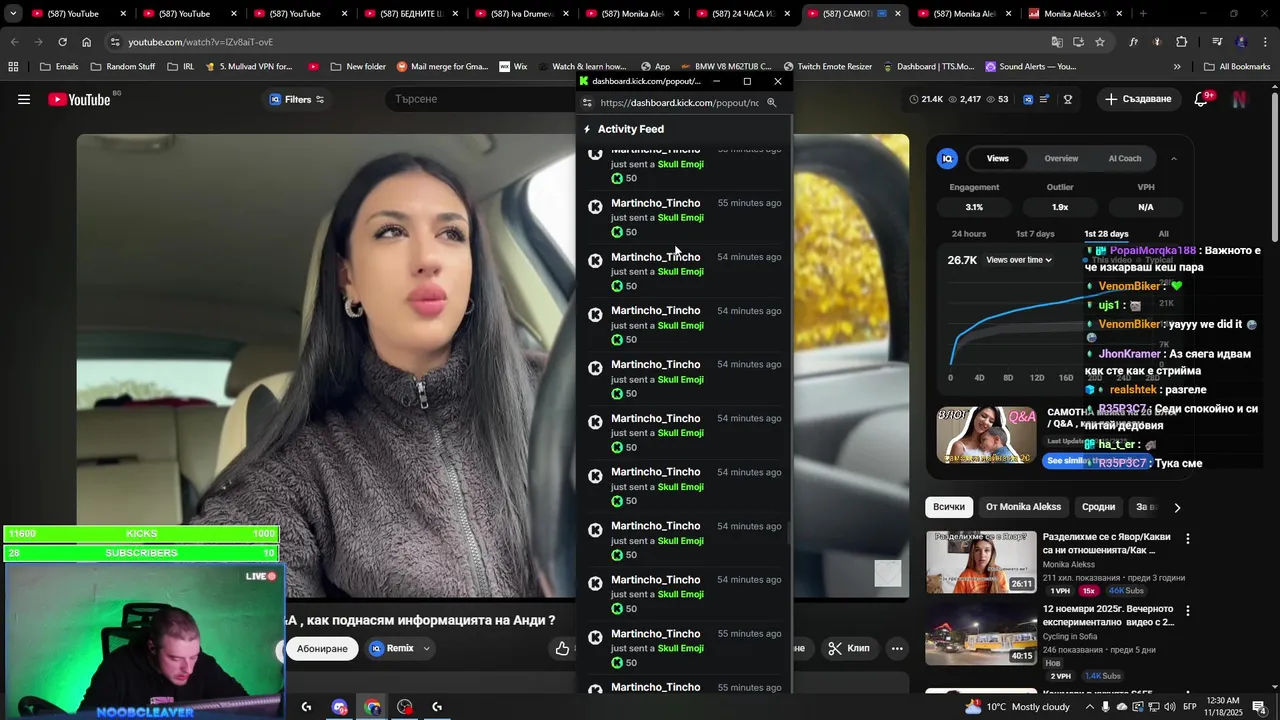Screen dimensions: 1280x720
Task: Open the Random Stuff bookmark folder
Action: tap(122, 67)
